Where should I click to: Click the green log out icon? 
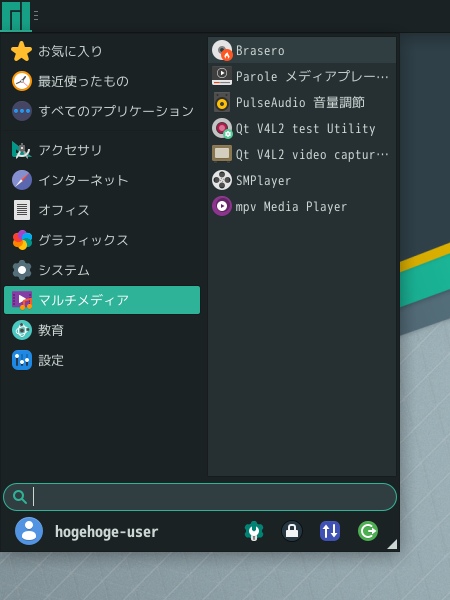click(x=368, y=531)
